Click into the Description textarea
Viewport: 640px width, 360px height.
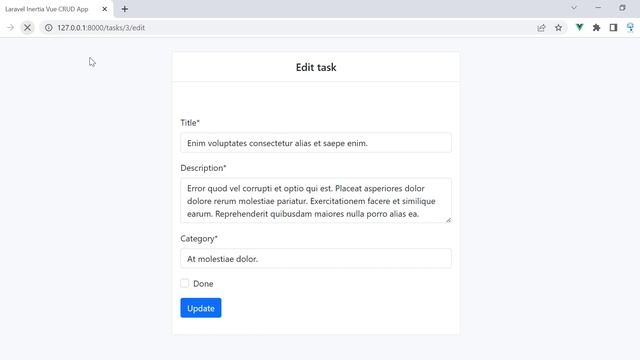316,200
